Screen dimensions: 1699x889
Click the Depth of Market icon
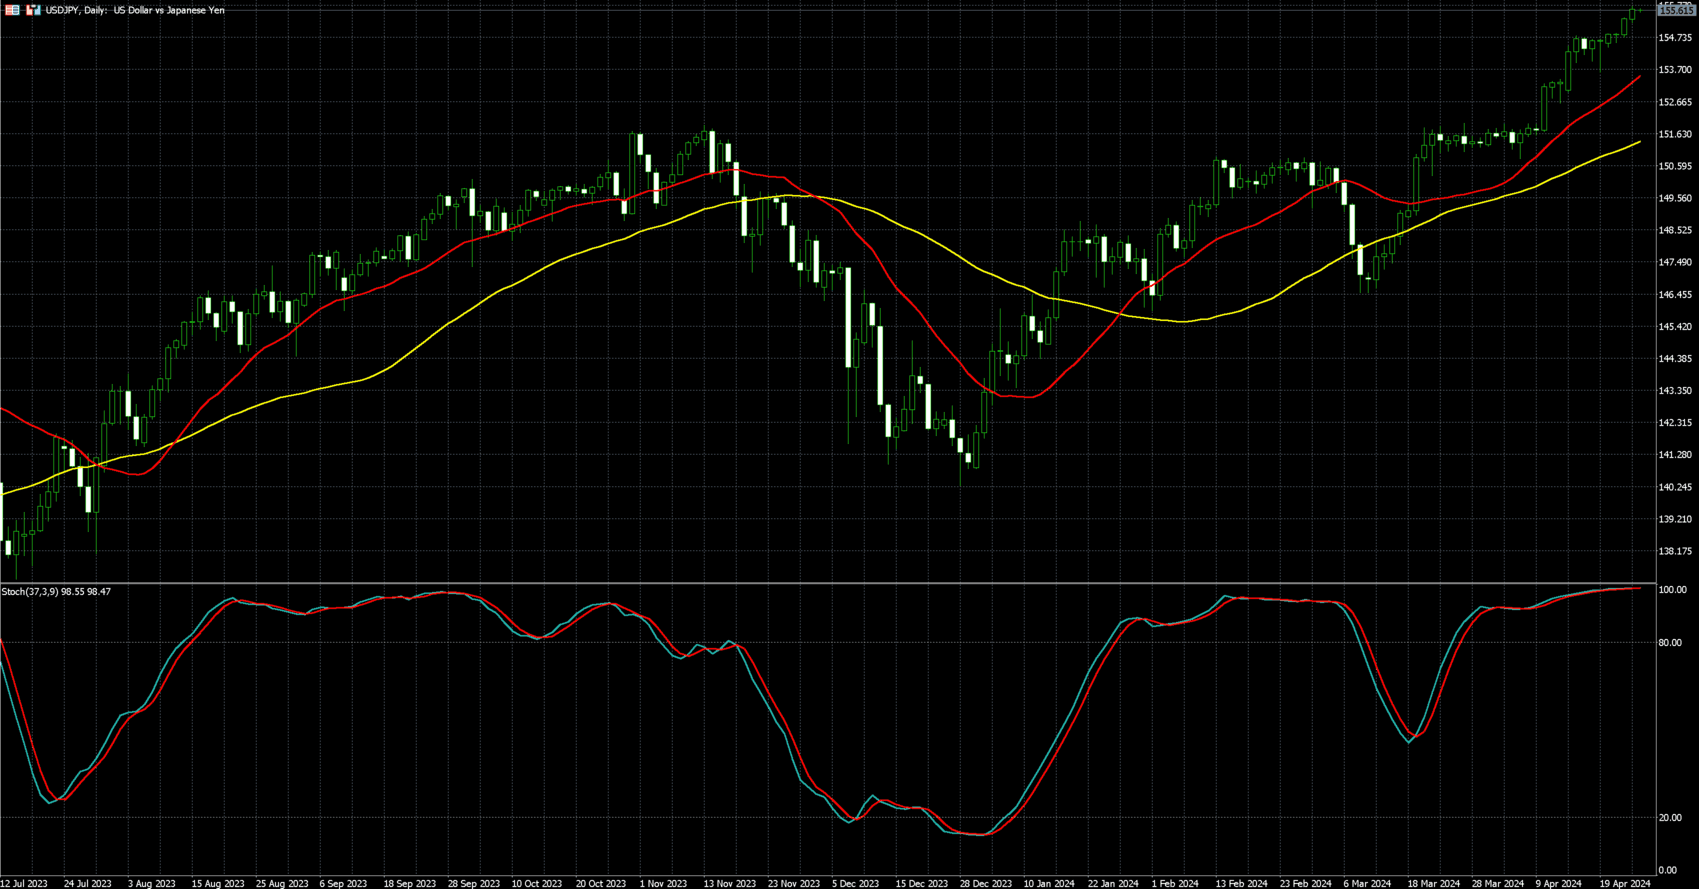(12, 10)
